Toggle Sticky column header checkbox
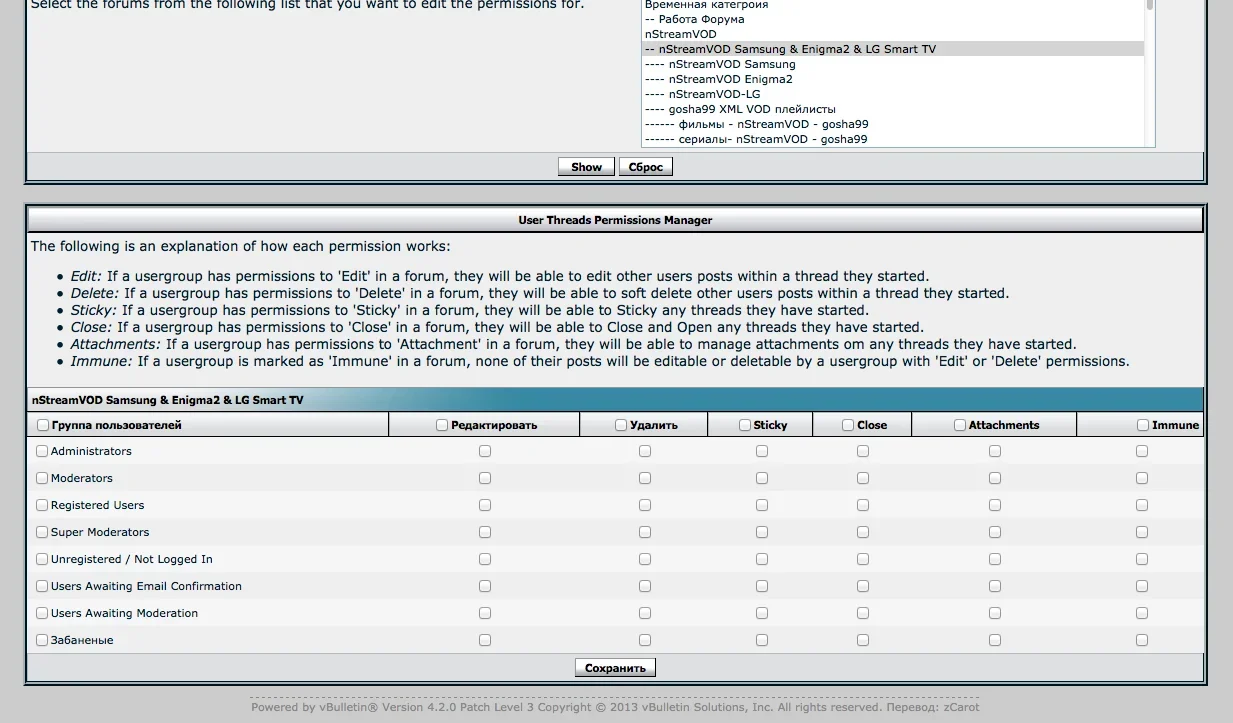 click(745, 425)
